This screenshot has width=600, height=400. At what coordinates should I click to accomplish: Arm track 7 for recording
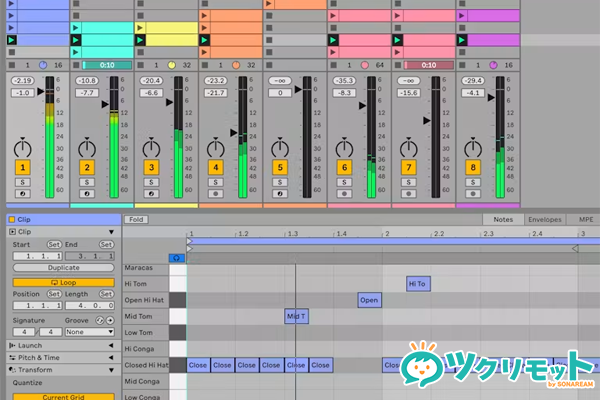[x=408, y=194]
